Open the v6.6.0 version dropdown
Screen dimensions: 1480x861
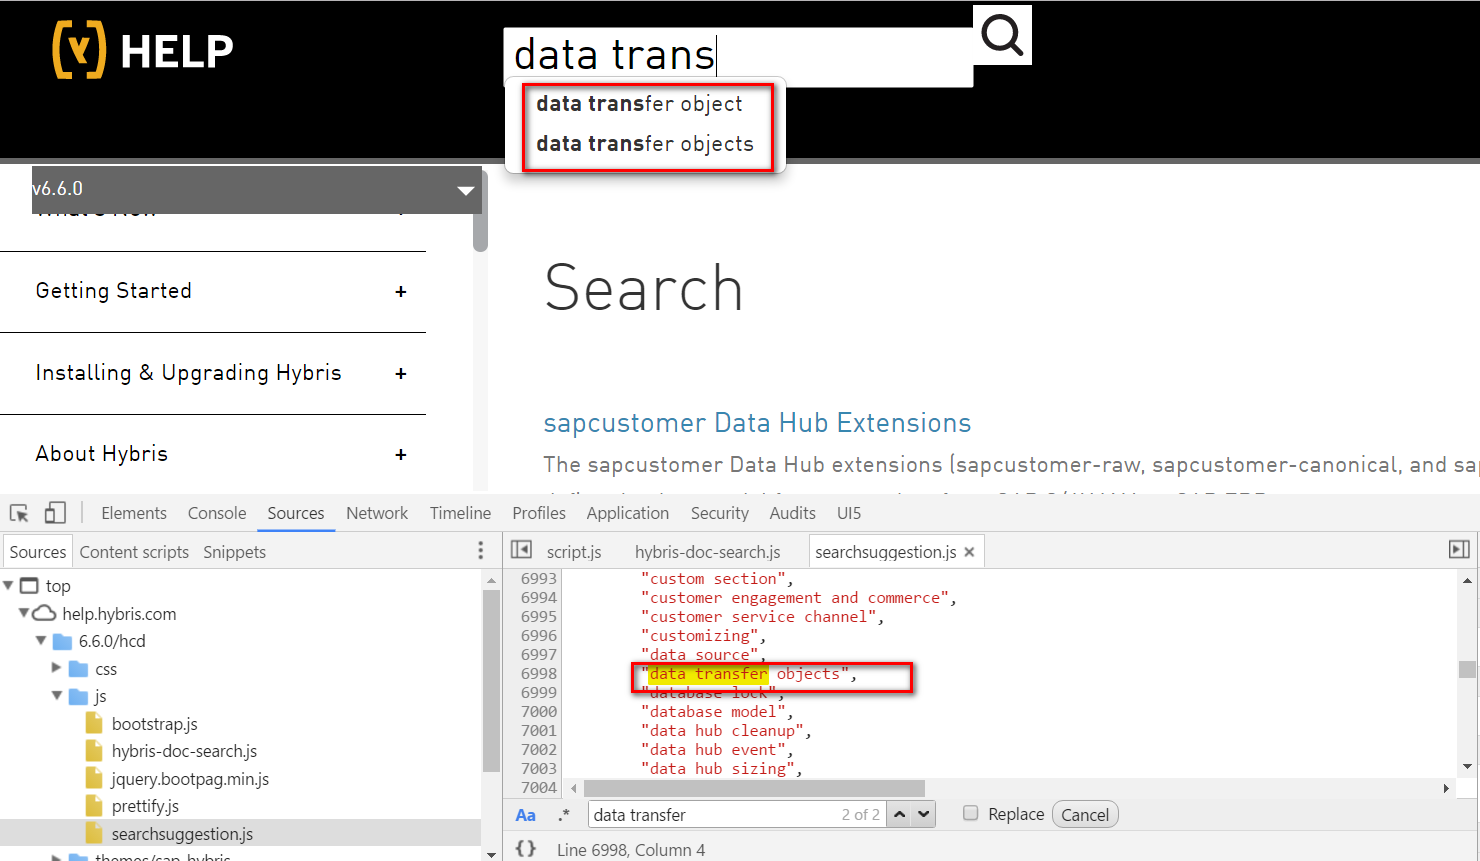[x=257, y=189]
